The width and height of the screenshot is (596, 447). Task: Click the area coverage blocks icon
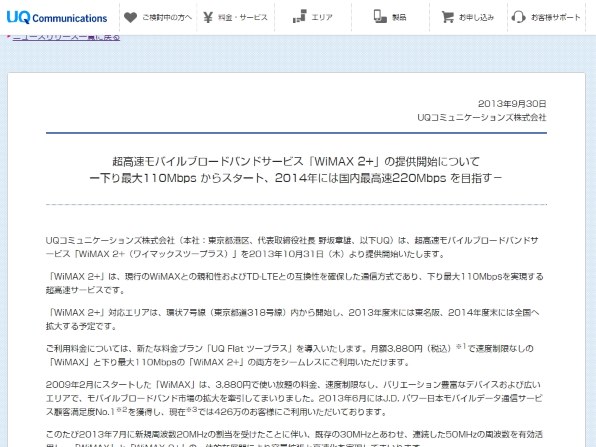pos(300,16)
